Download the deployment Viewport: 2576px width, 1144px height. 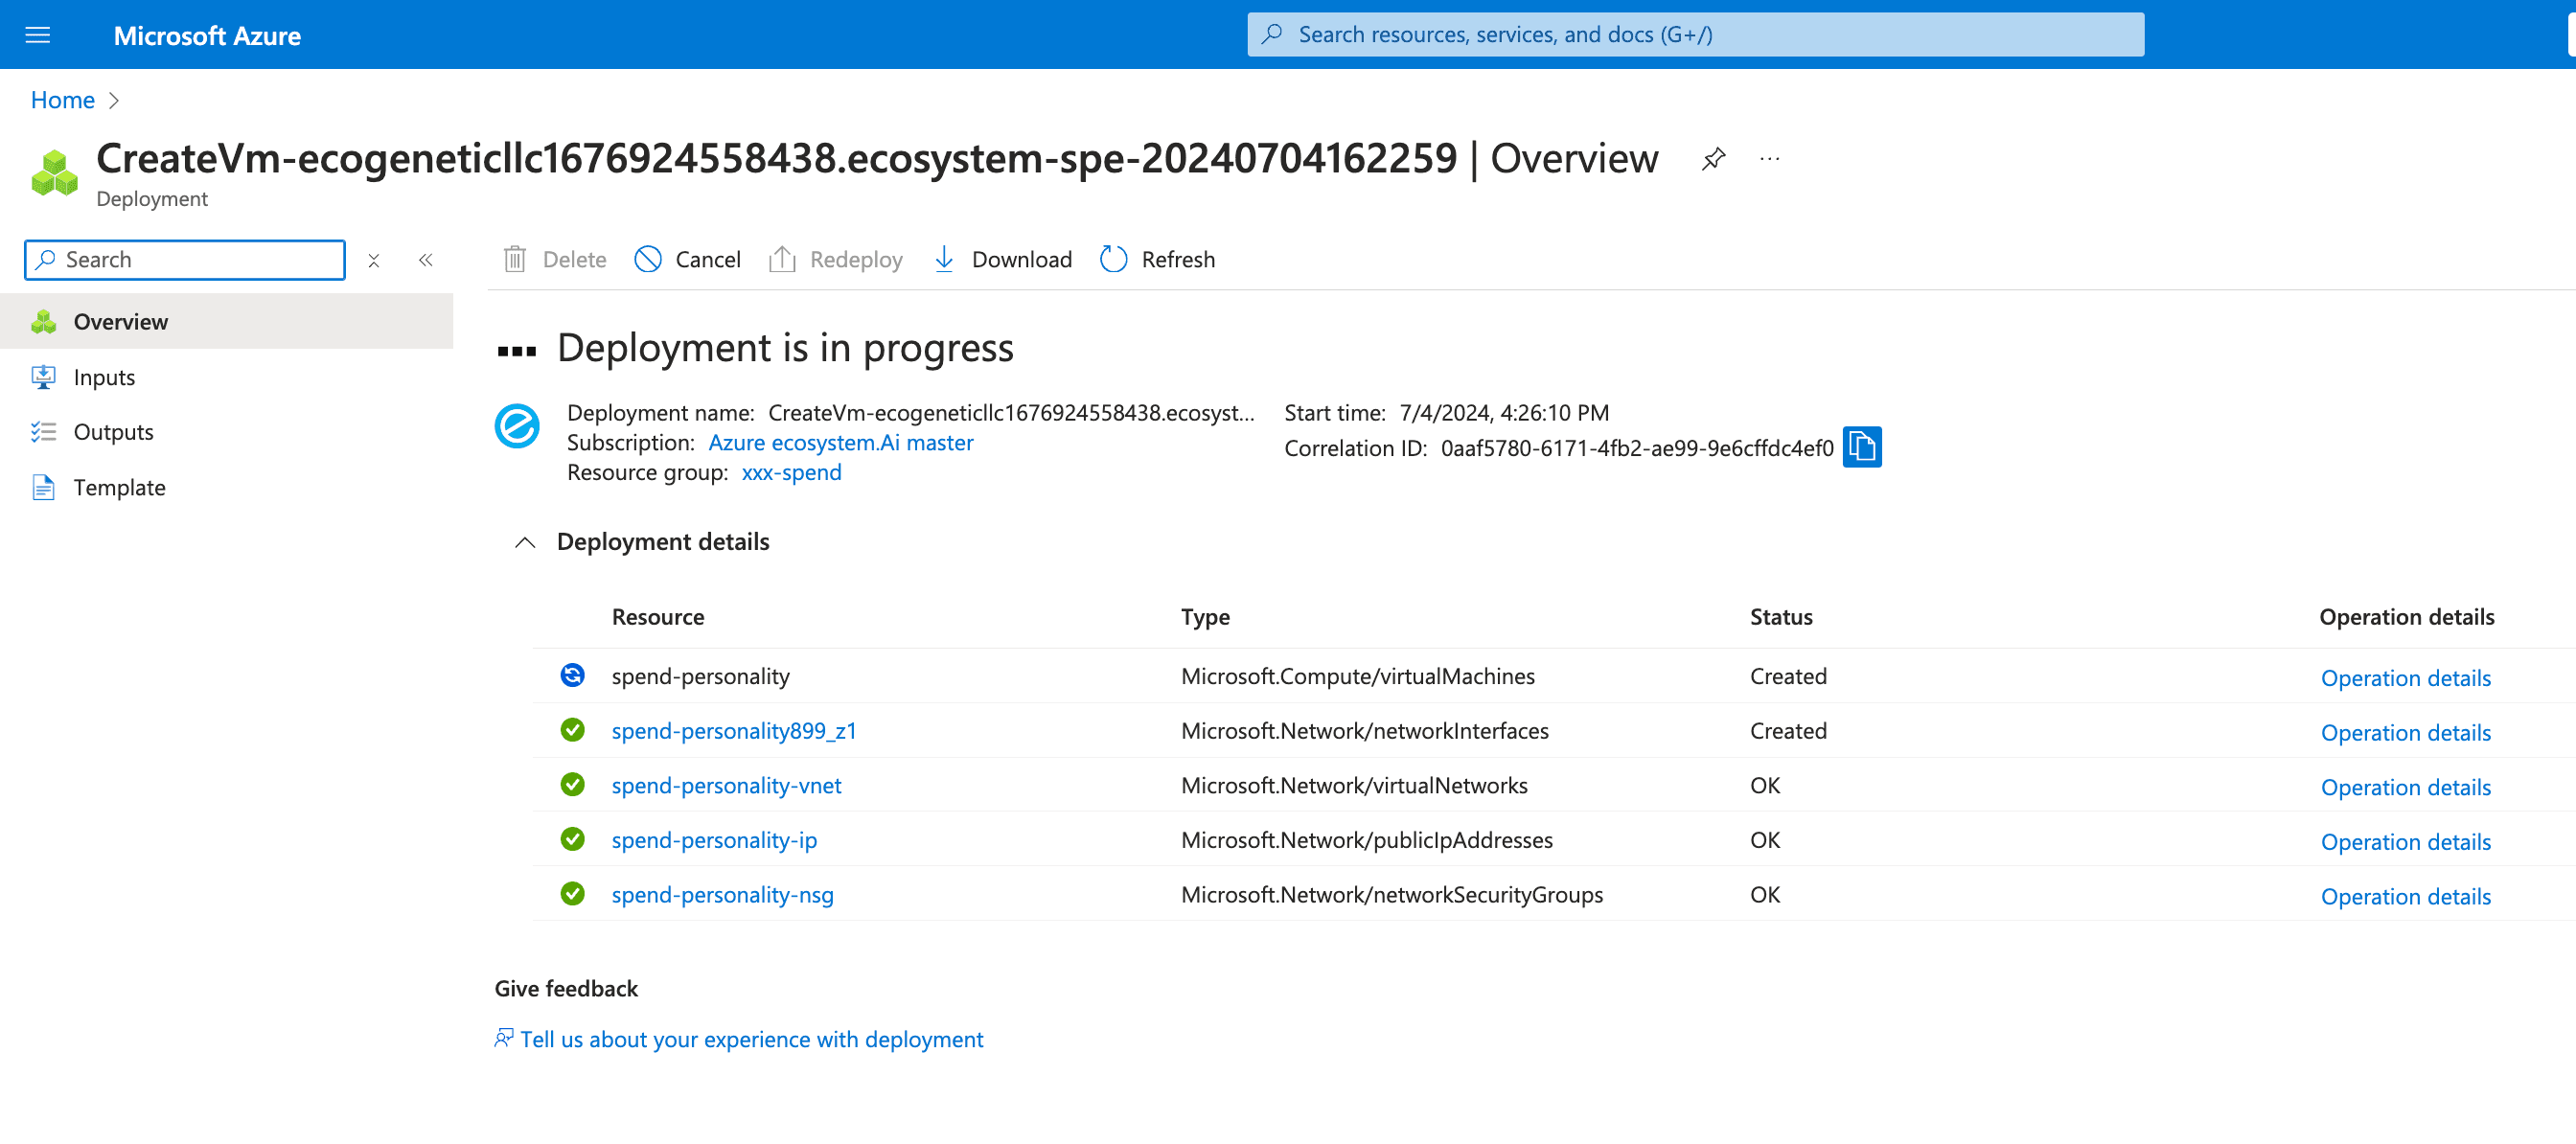(x=1001, y=260)
